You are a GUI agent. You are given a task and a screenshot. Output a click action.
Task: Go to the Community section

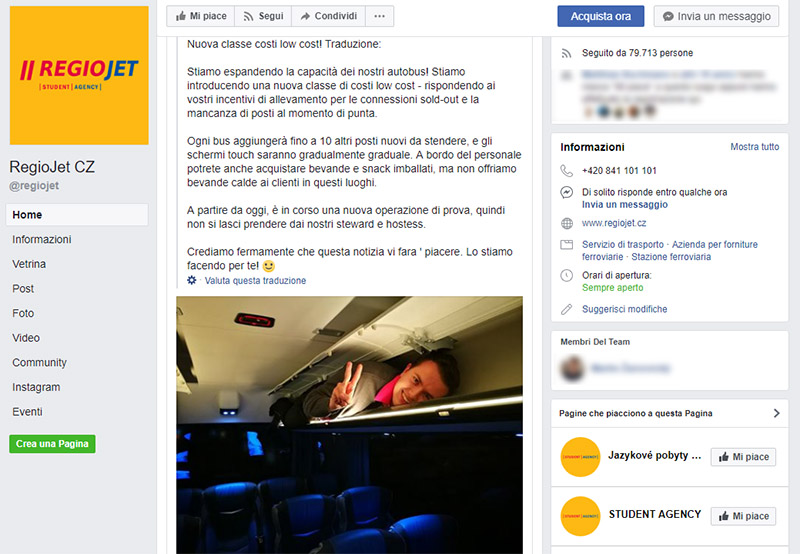(39, 363)
